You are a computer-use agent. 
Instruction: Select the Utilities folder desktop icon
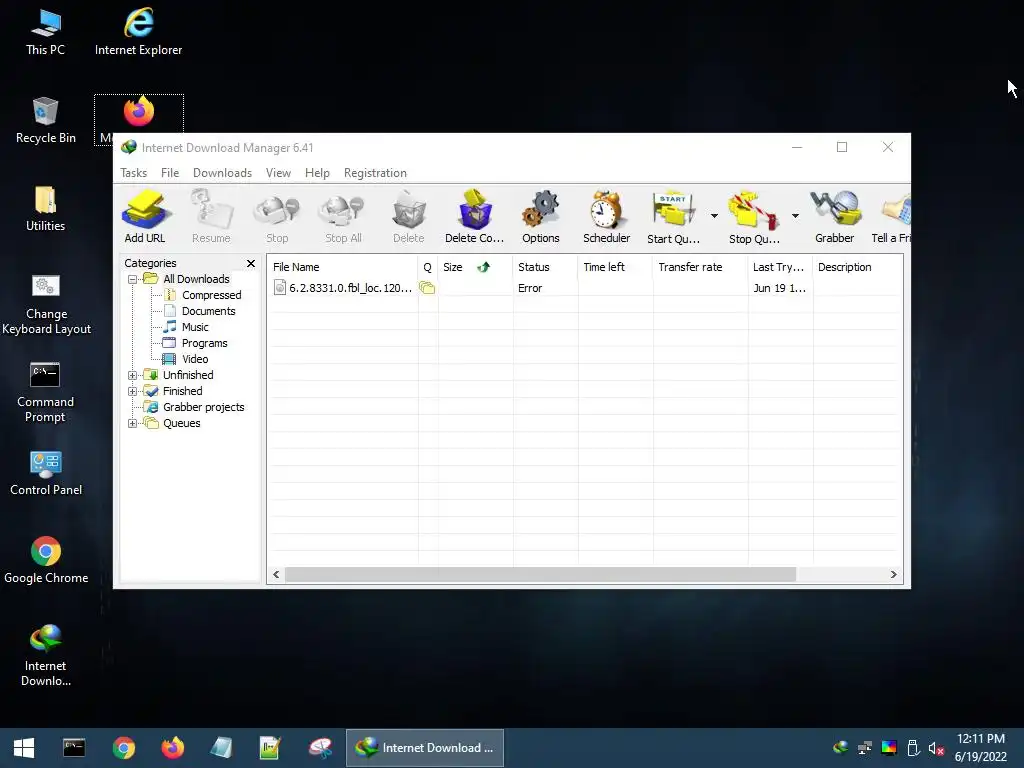click(46, 208)
